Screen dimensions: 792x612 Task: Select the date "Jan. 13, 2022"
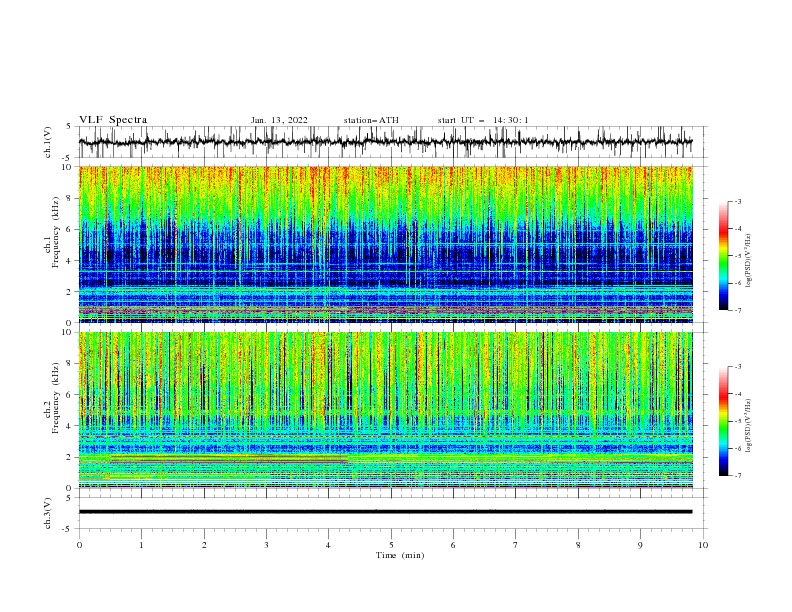click(279, 120)
